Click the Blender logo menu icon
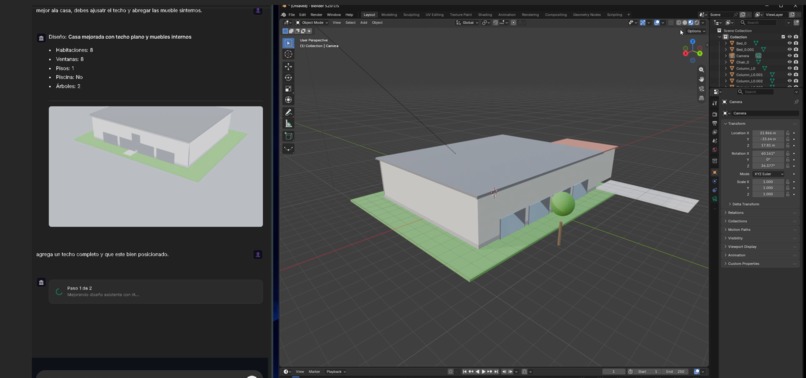 click(284, 15)
